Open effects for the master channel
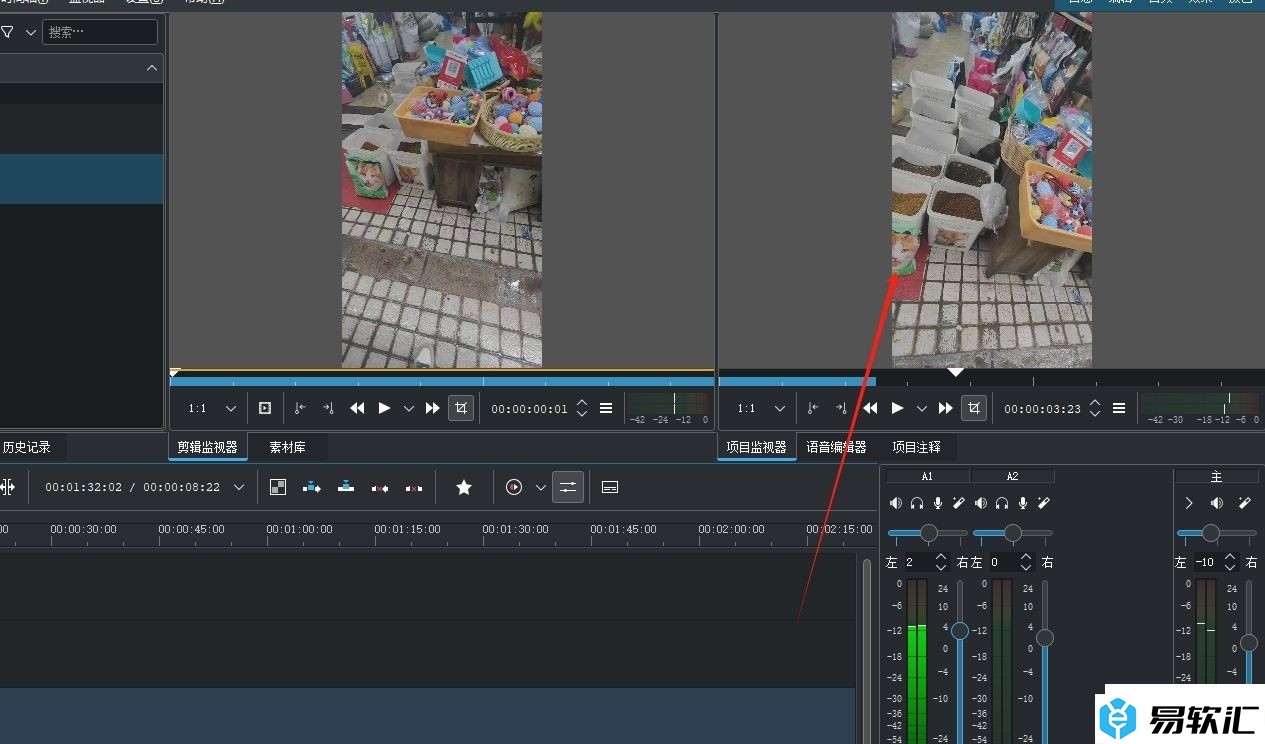This screenshot has height=744, width=1265. tap(1245, 503)
